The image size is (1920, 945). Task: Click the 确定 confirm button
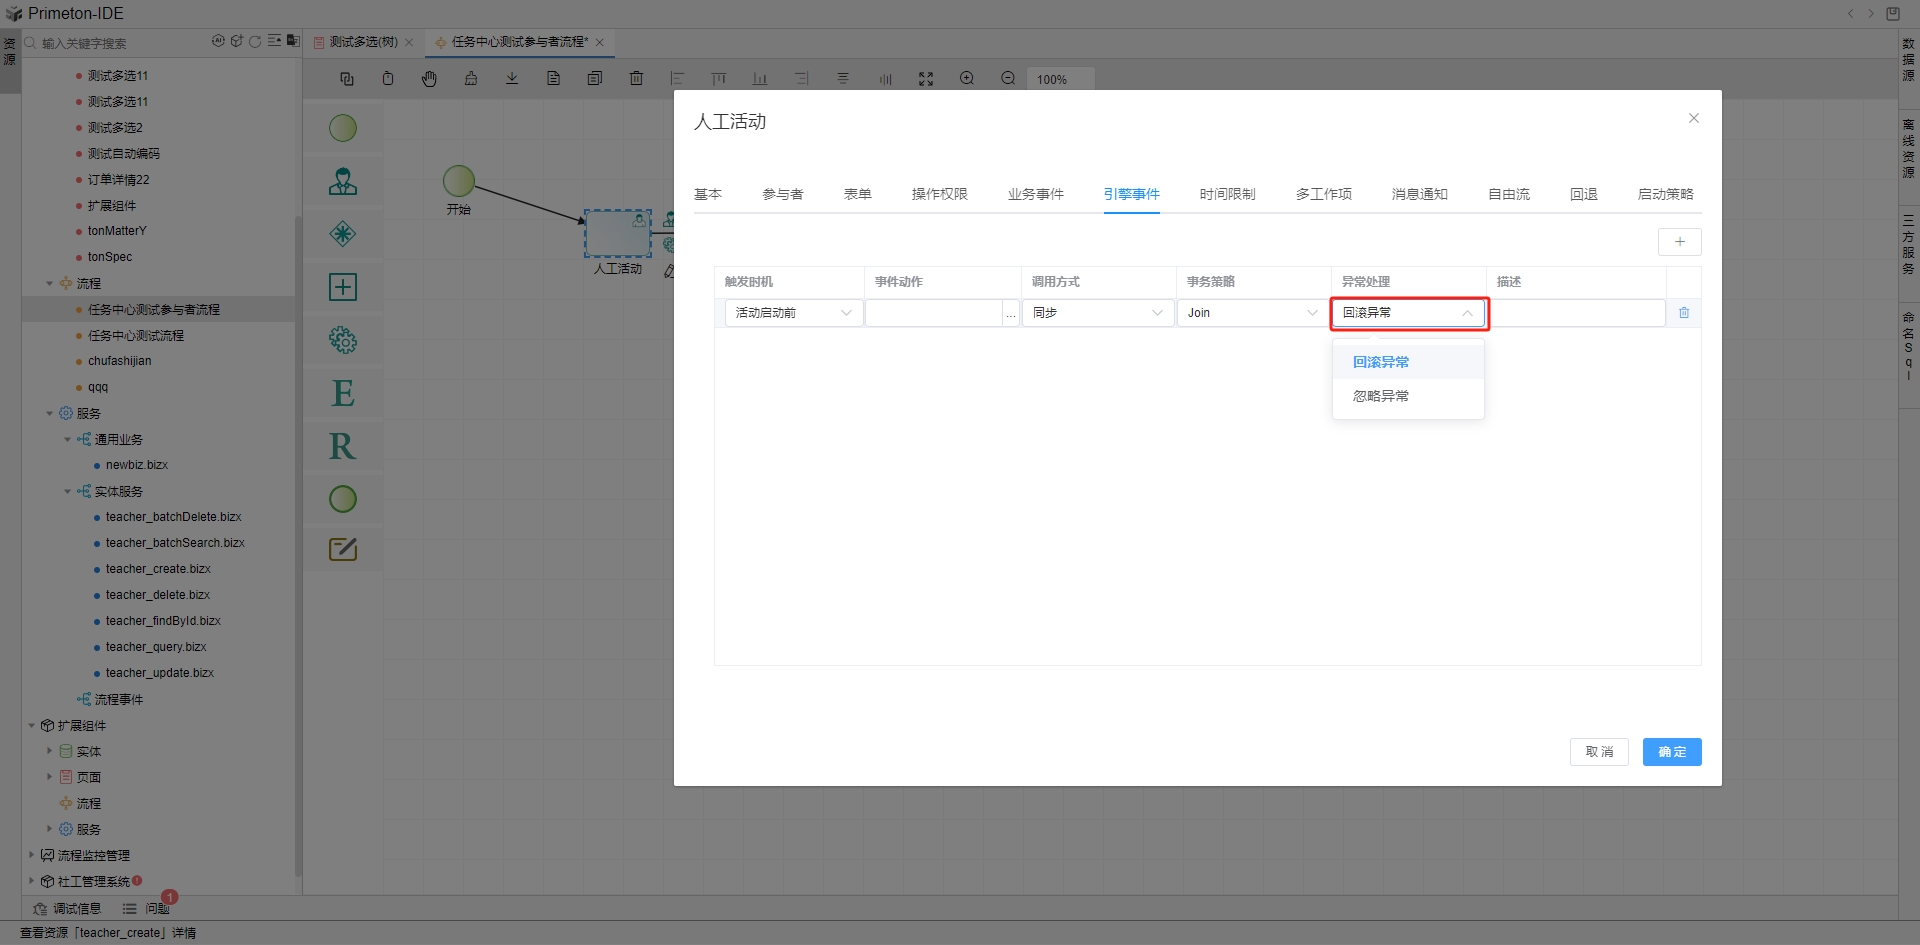[1671, 752]
